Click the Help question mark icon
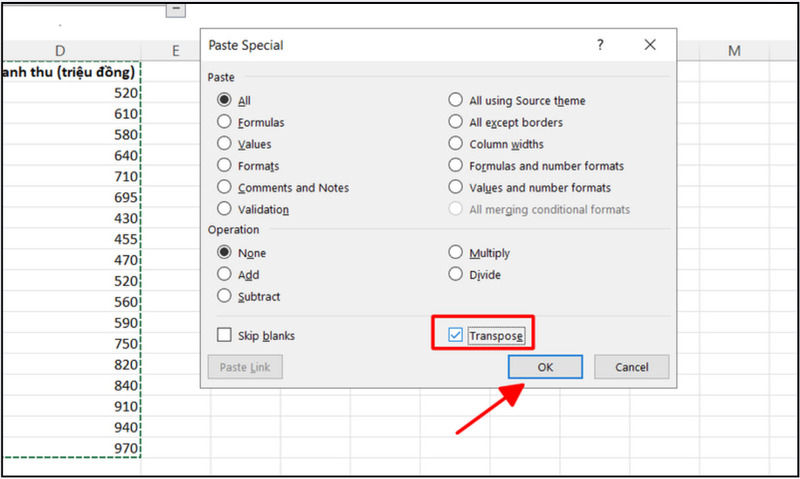The image size is (800, 479). [x=600, y=45]
